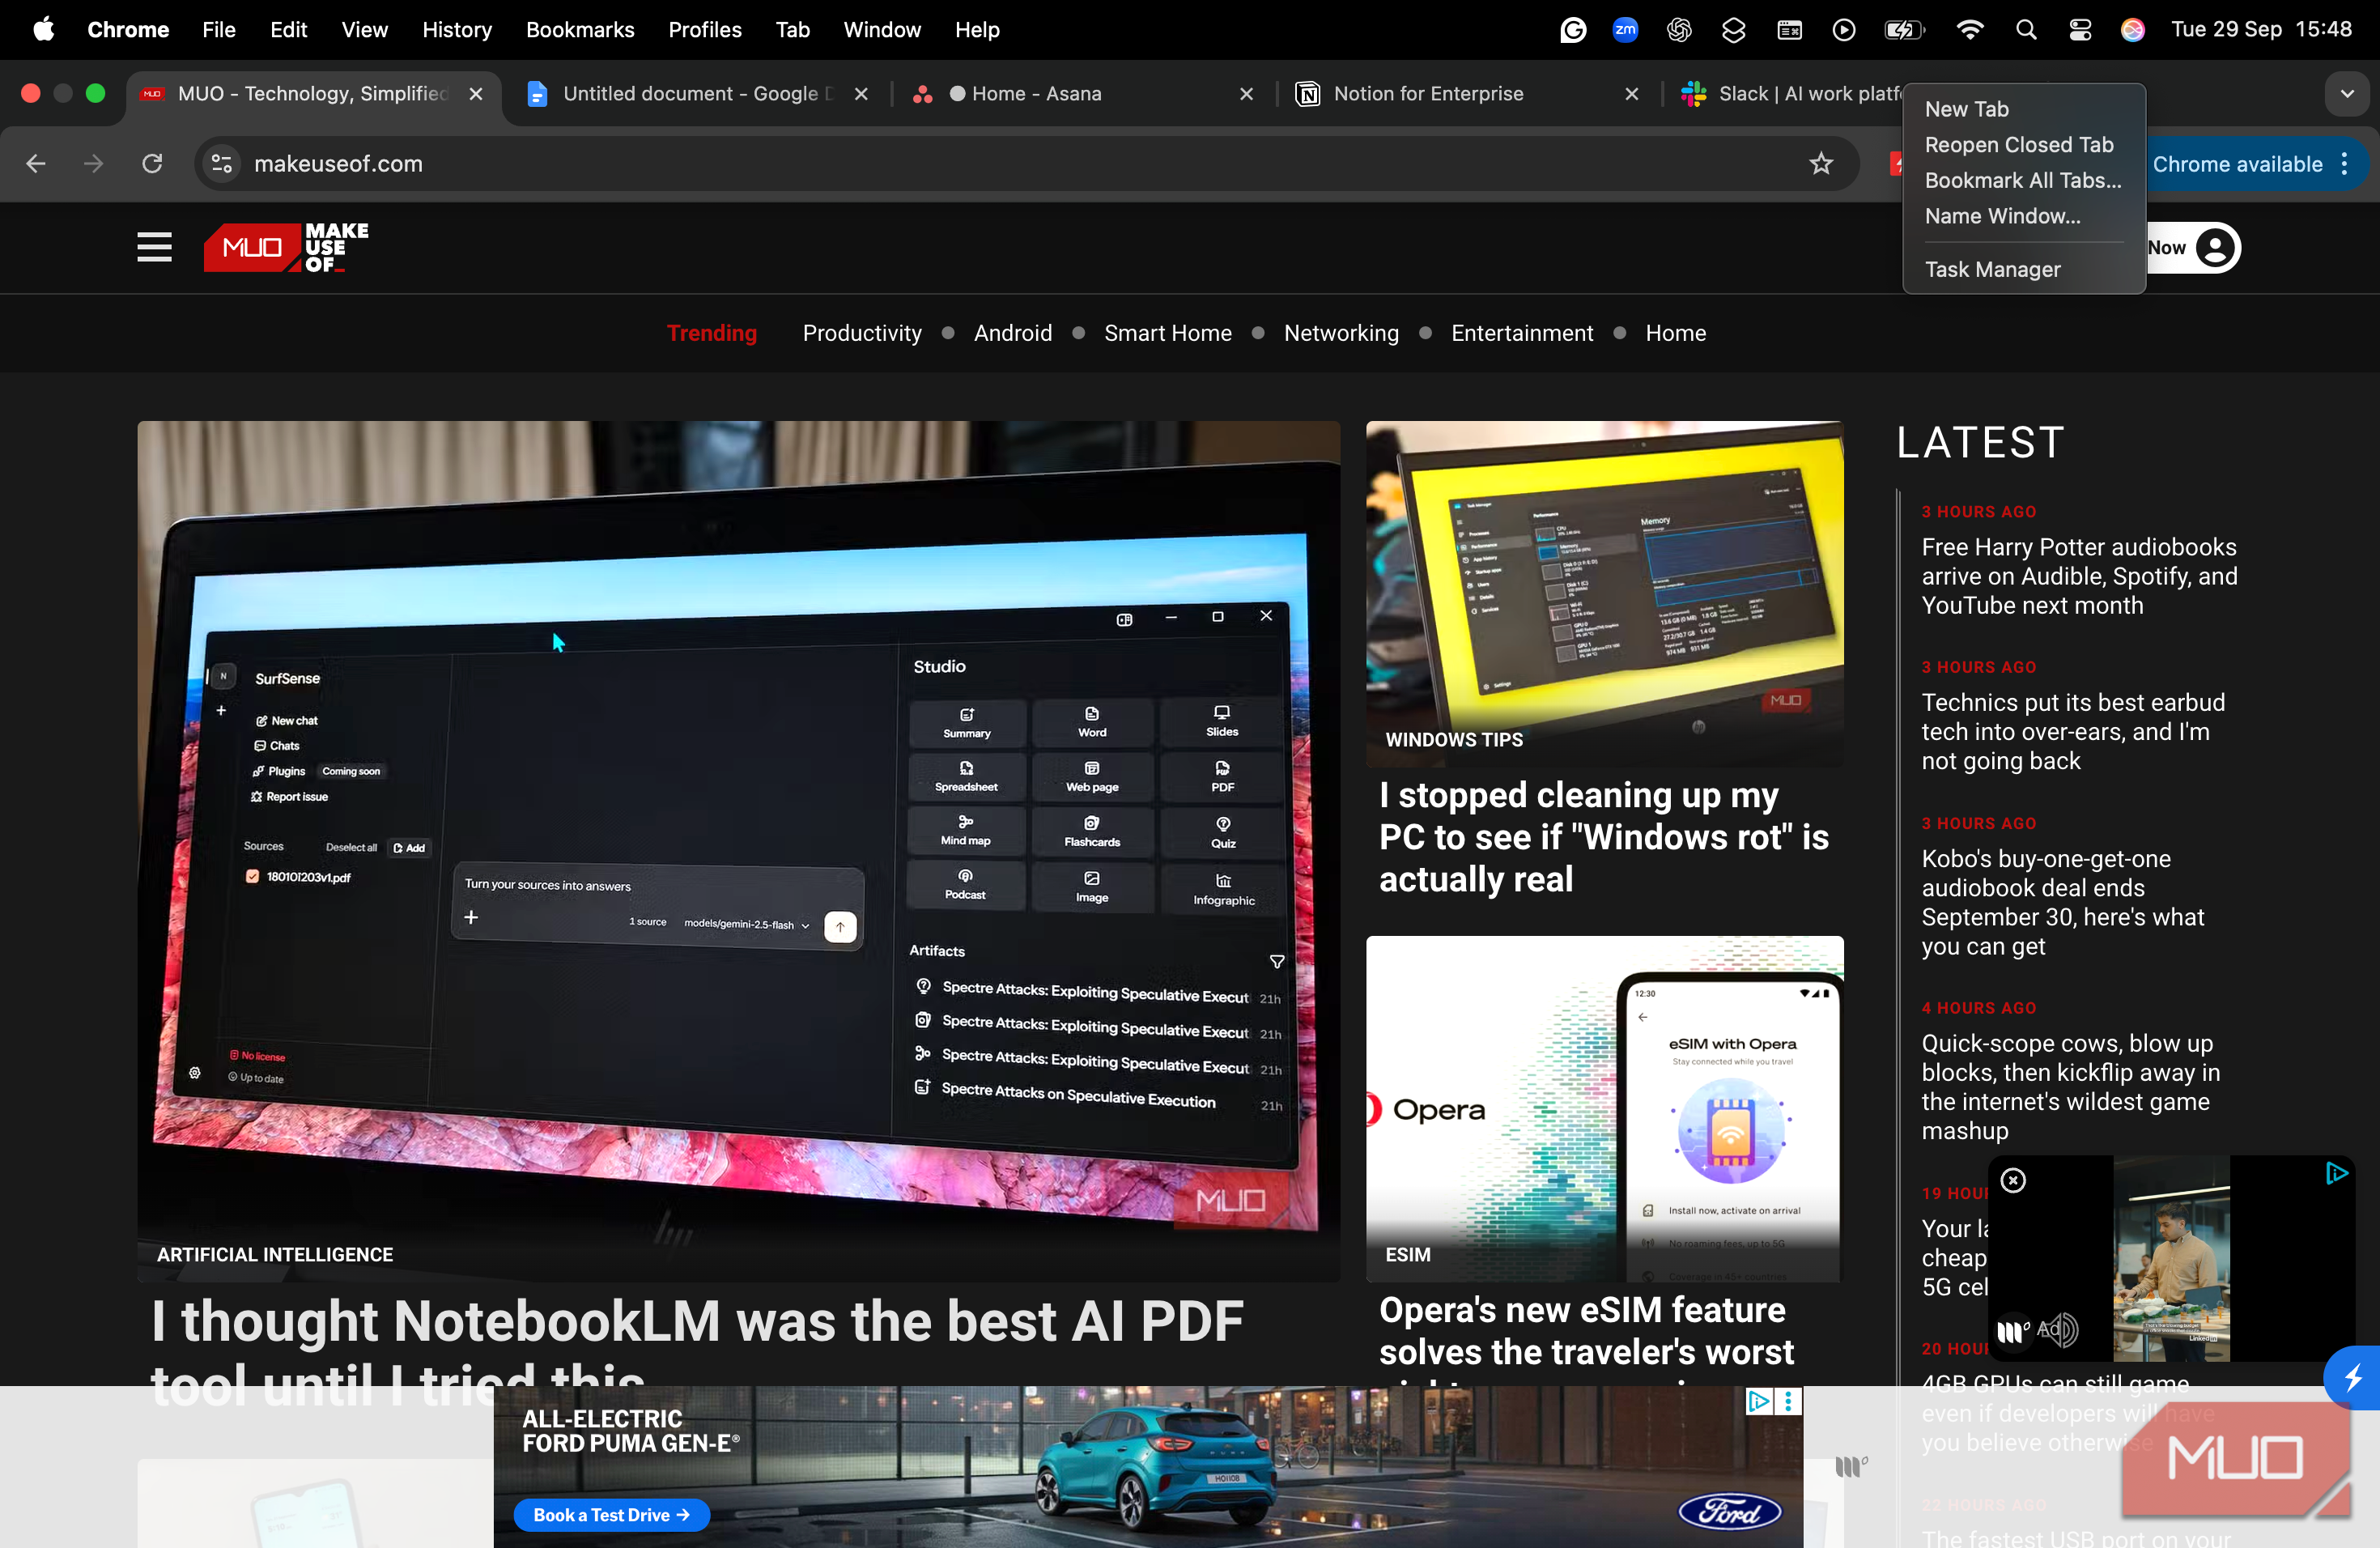
Task: Open the account profile icon
Action: coord(2215,248)
